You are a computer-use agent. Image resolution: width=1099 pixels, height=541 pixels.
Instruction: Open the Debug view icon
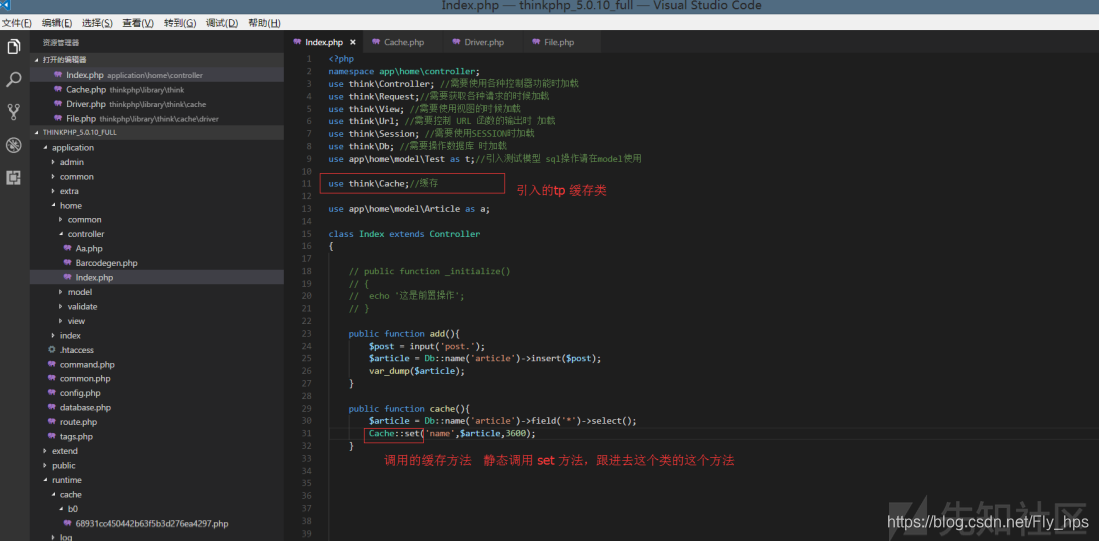13,145
